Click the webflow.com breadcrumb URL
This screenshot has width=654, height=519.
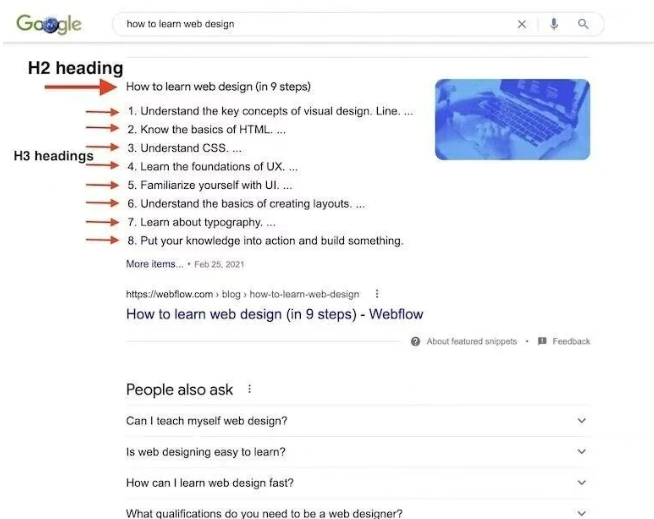[x=242, y=294]
